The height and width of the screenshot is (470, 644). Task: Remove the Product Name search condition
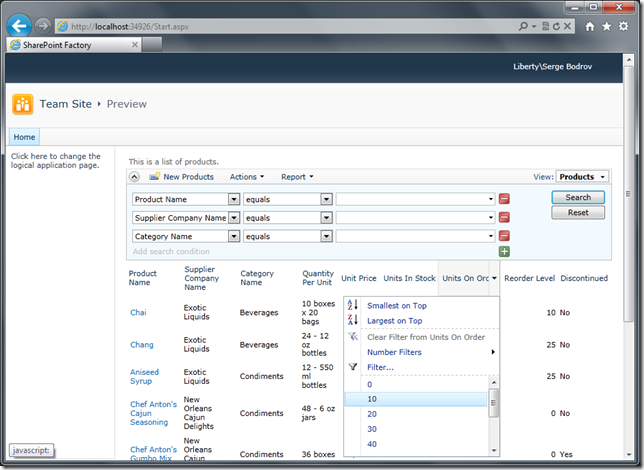pyautogui.click(x=504, y=199)
